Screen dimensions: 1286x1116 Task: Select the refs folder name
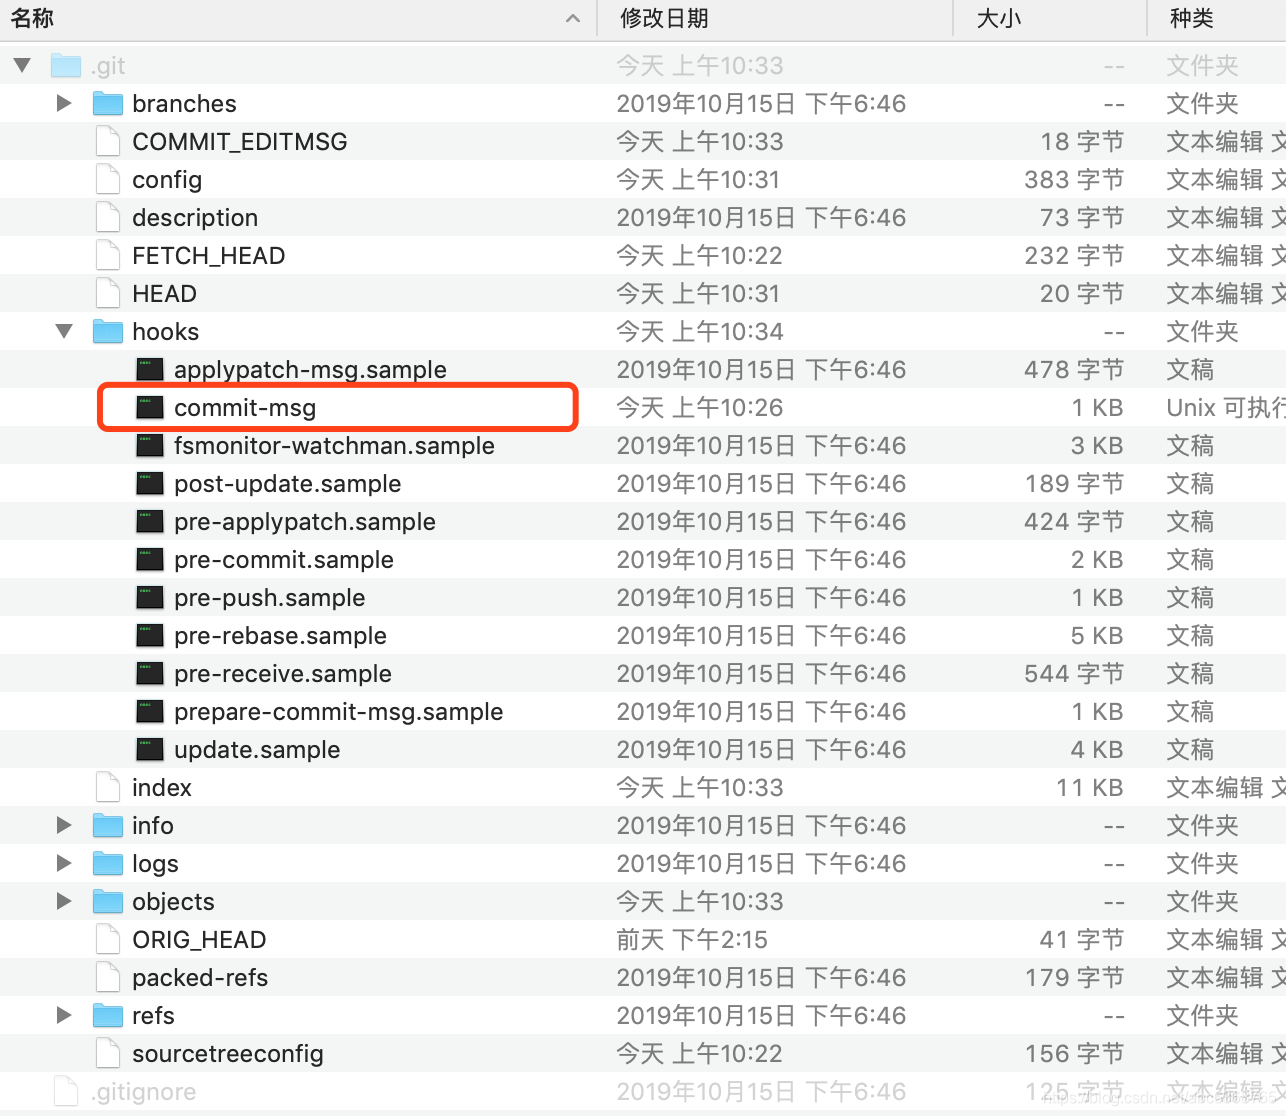coord(153,1016)
